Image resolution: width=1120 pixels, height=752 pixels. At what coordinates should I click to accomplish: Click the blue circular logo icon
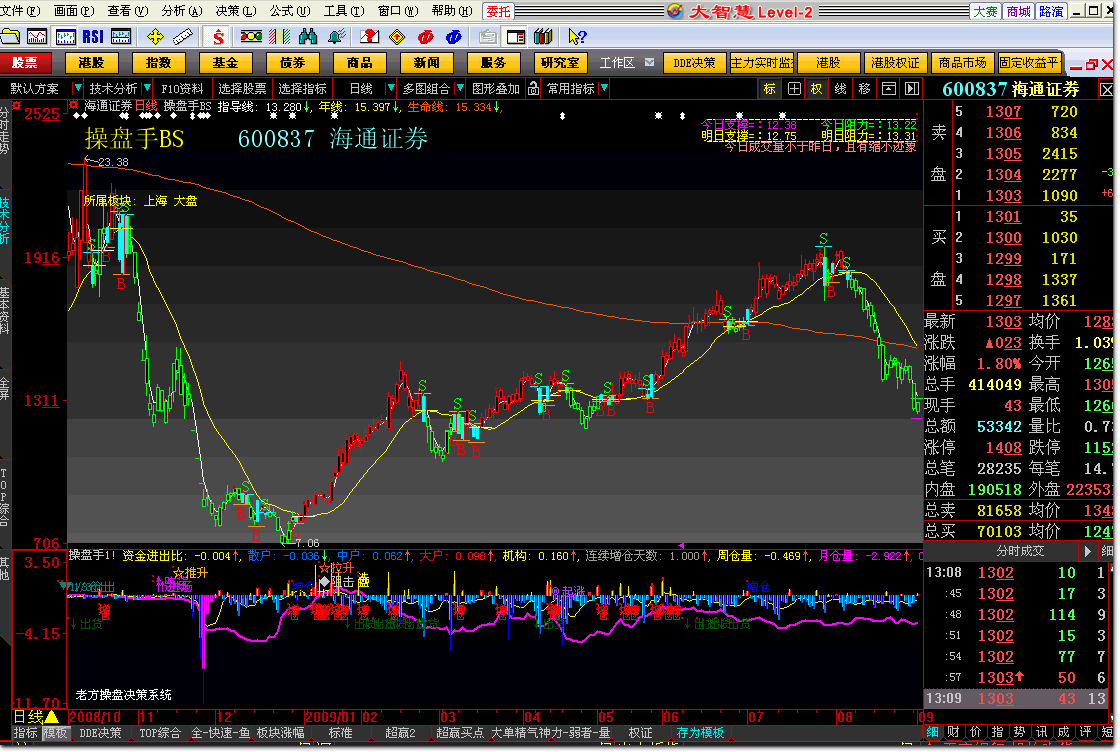tap(454, 36)
